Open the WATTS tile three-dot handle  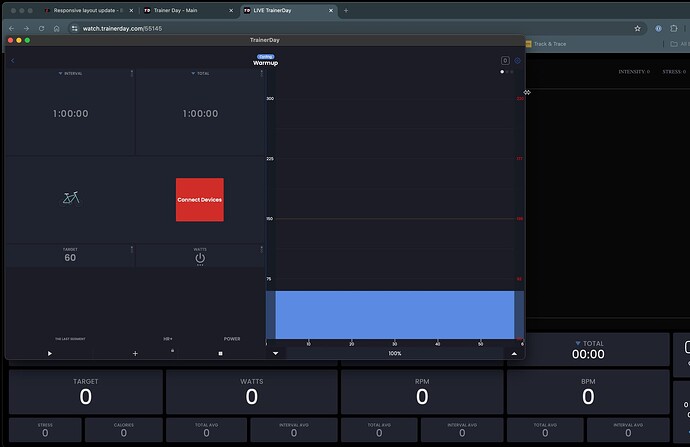tap(261, 249)
